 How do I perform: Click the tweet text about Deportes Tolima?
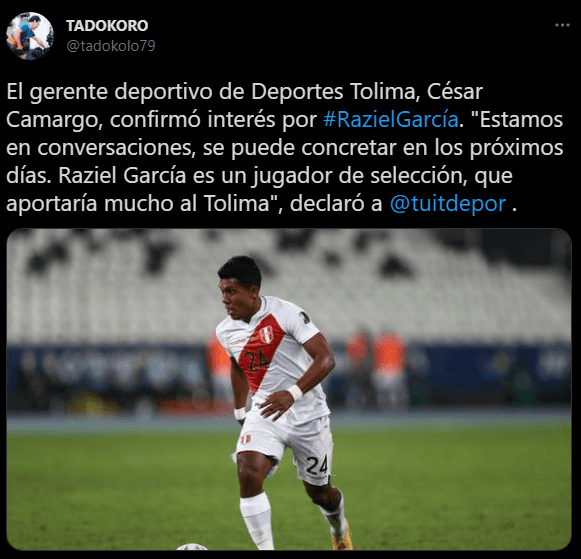click(285, 147)
